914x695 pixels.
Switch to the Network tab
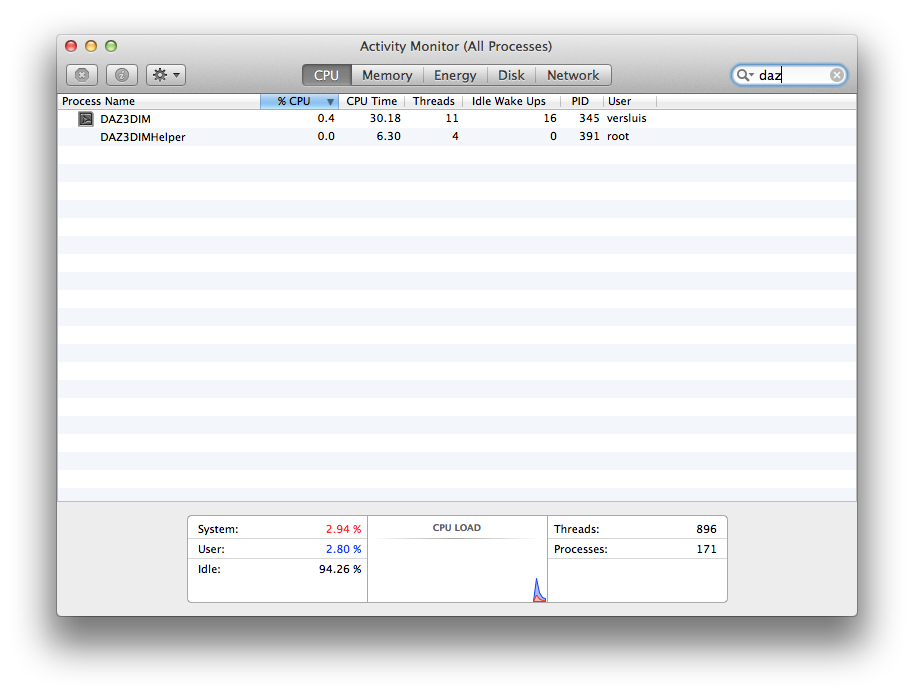(573, 75)
